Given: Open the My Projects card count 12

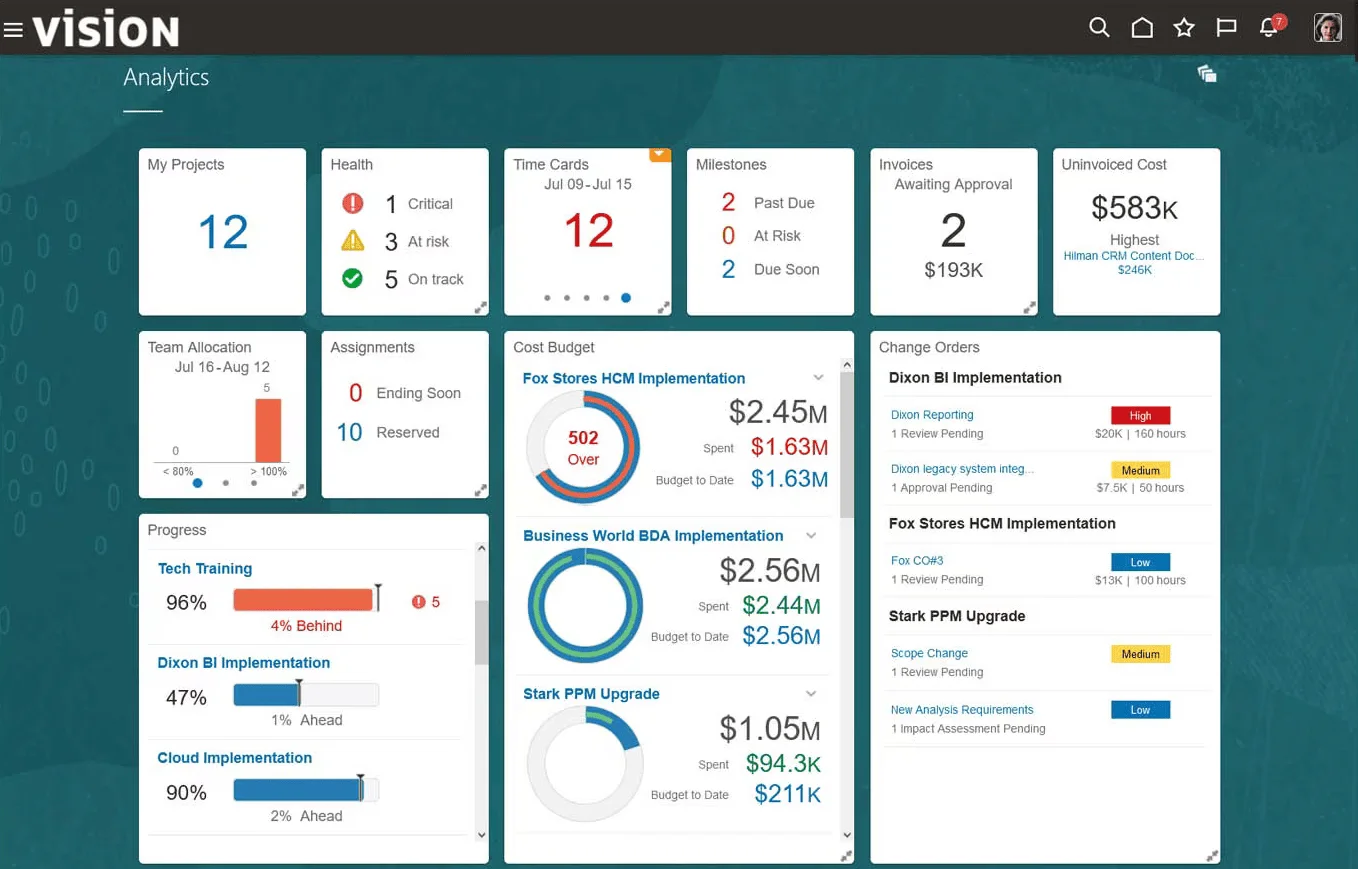Looking at the screenshot, I should coord(223,232).
